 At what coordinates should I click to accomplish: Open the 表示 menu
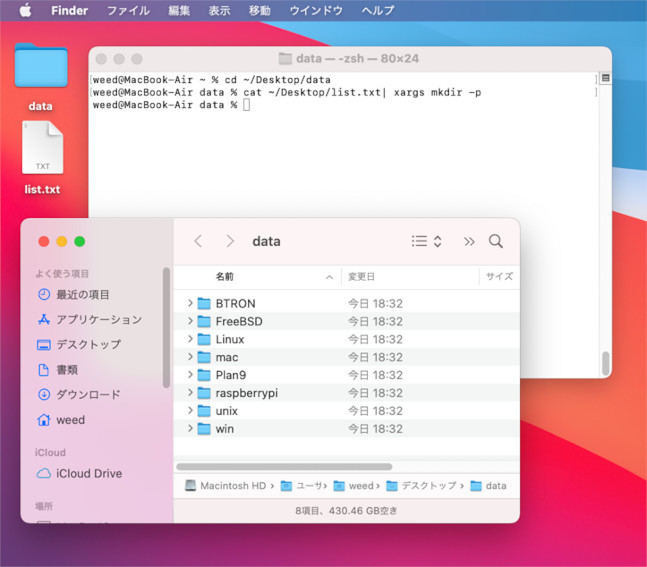pos(219,10)
